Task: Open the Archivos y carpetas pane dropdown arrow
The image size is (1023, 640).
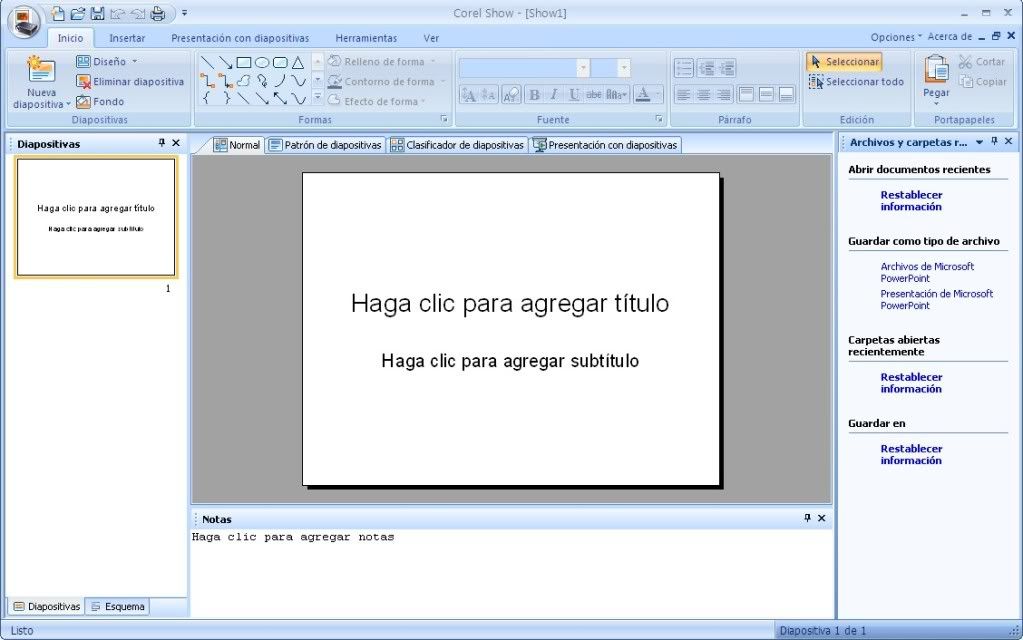Action: tap(979, 142)
